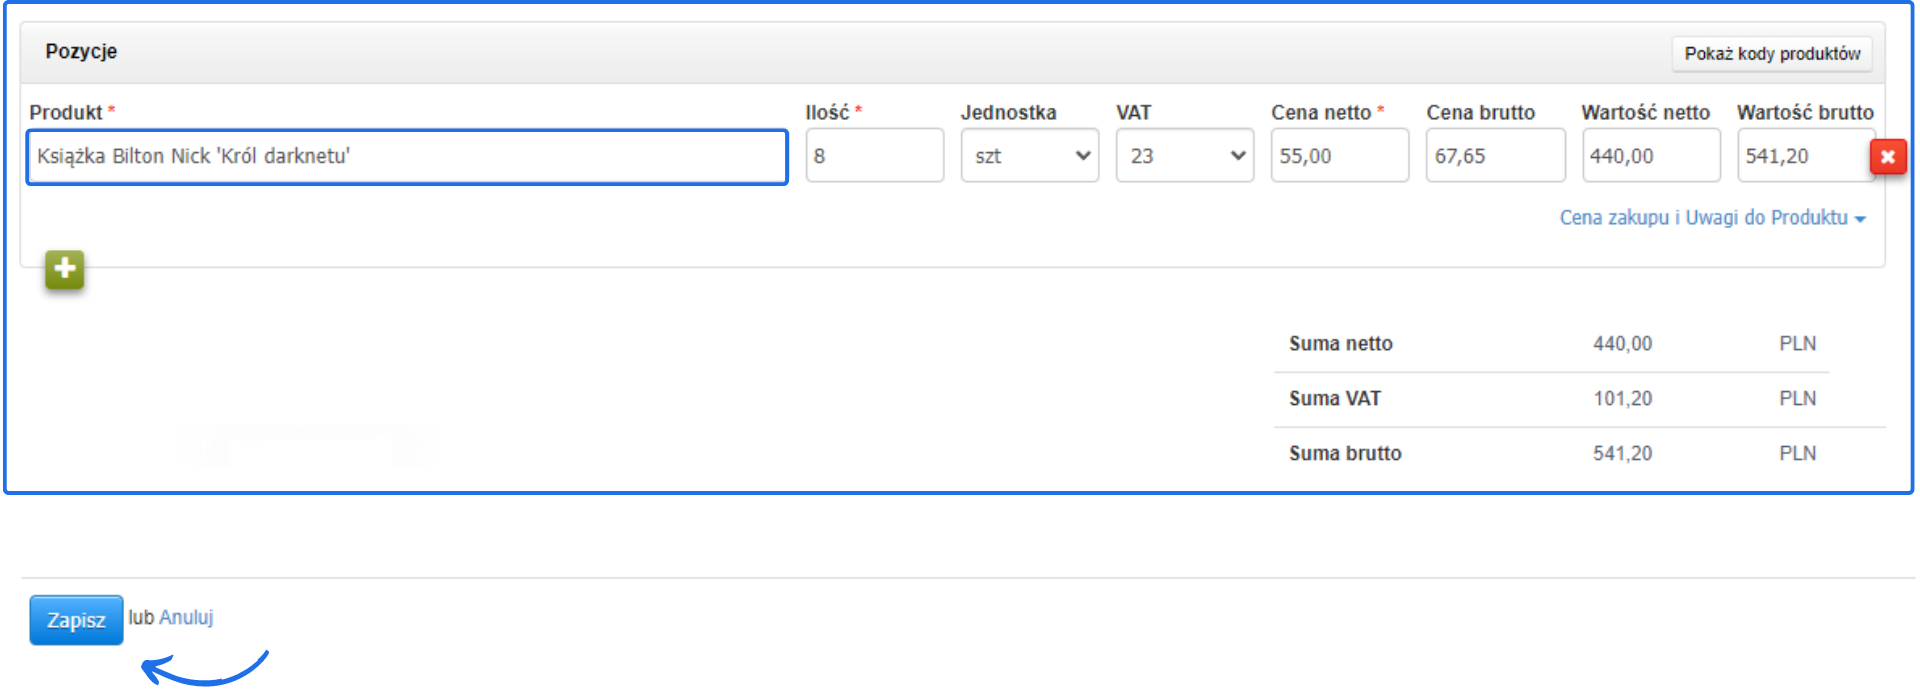Cancel via the Anuluj link
The height and width of the screenshot is (699, 1920).
[x=186, y=618]
